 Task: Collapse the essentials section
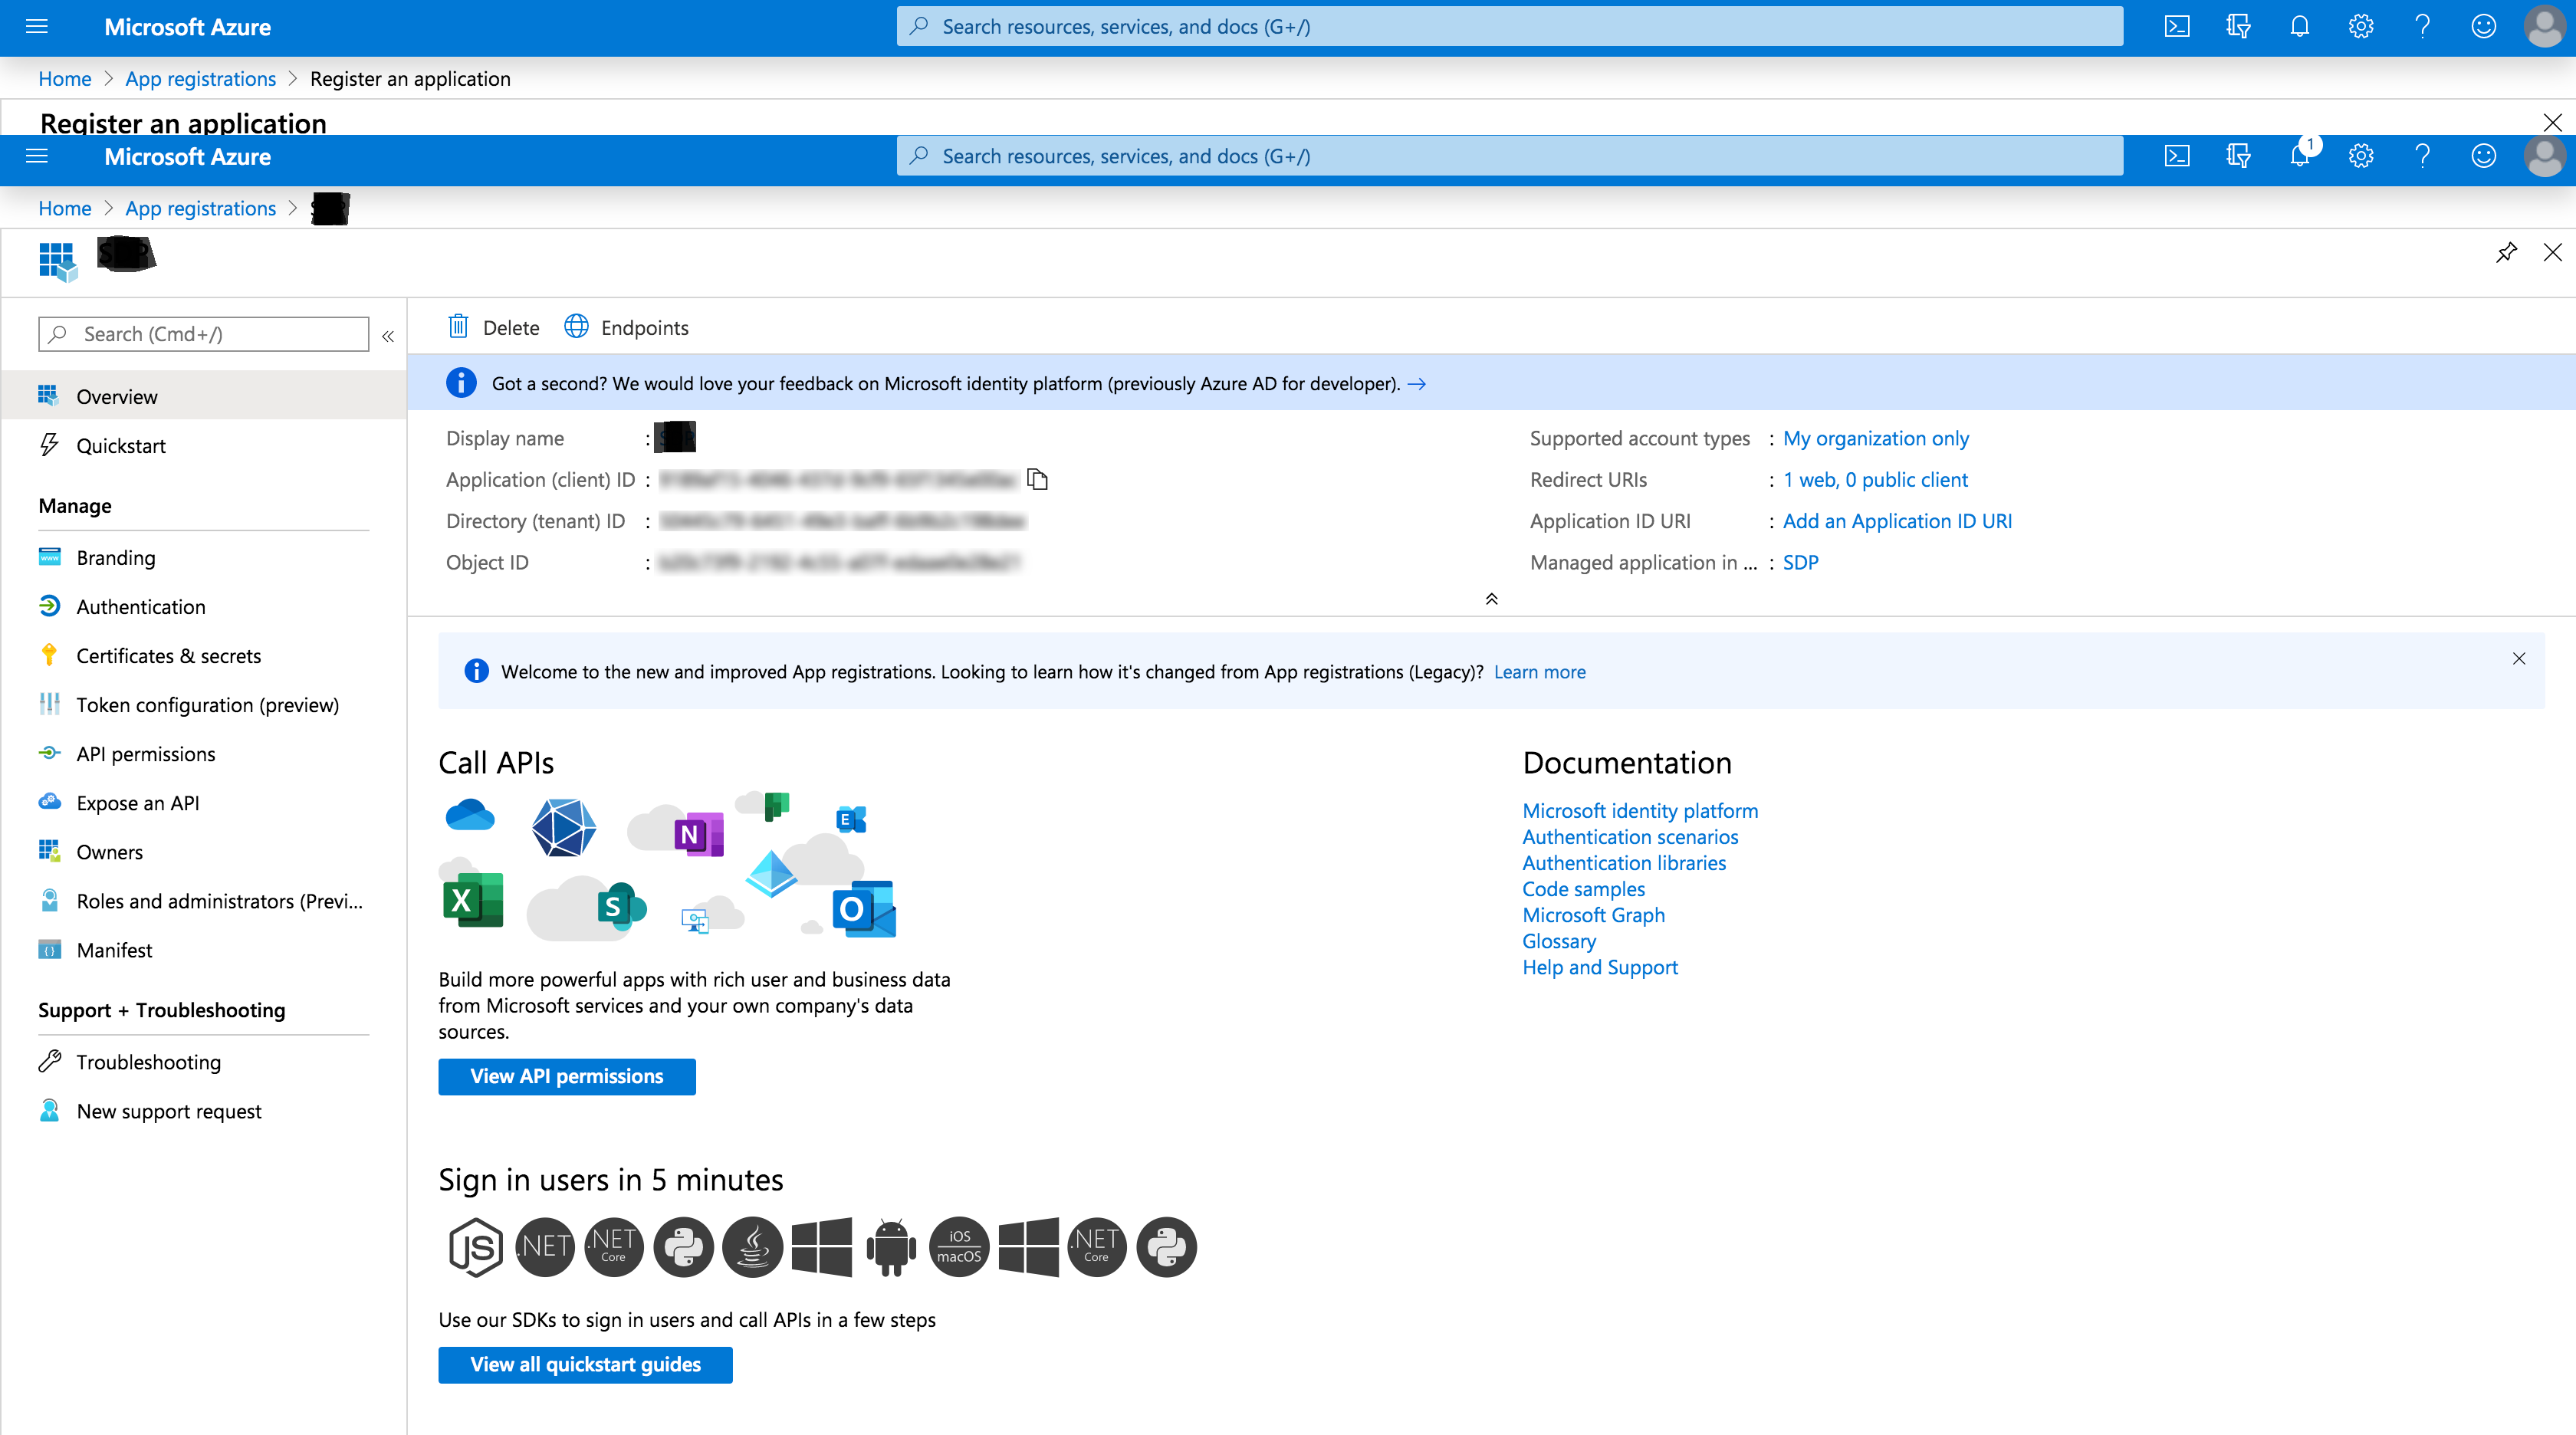click(1491, 598)
